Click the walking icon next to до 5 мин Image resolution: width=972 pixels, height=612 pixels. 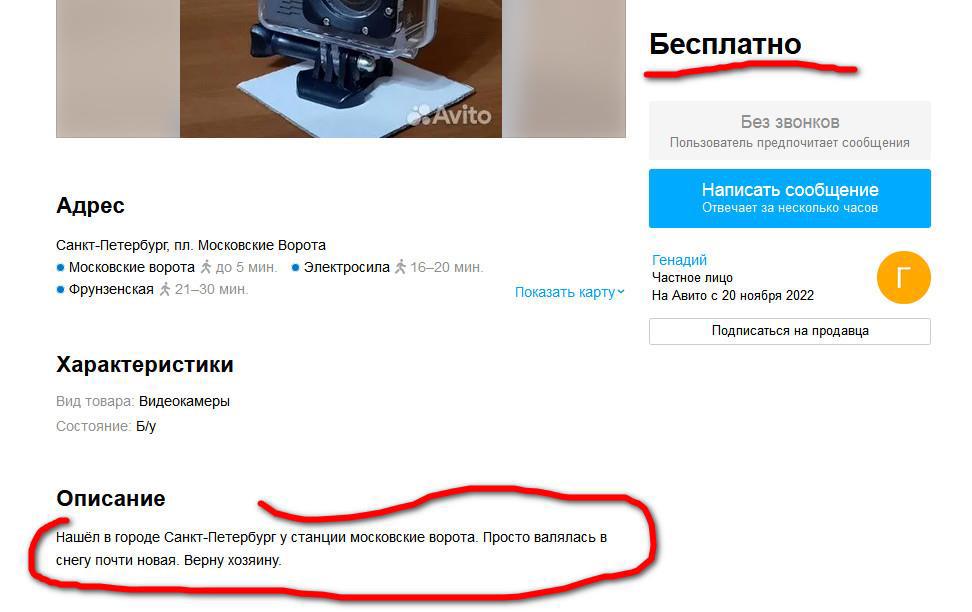(x=206, y=267)
